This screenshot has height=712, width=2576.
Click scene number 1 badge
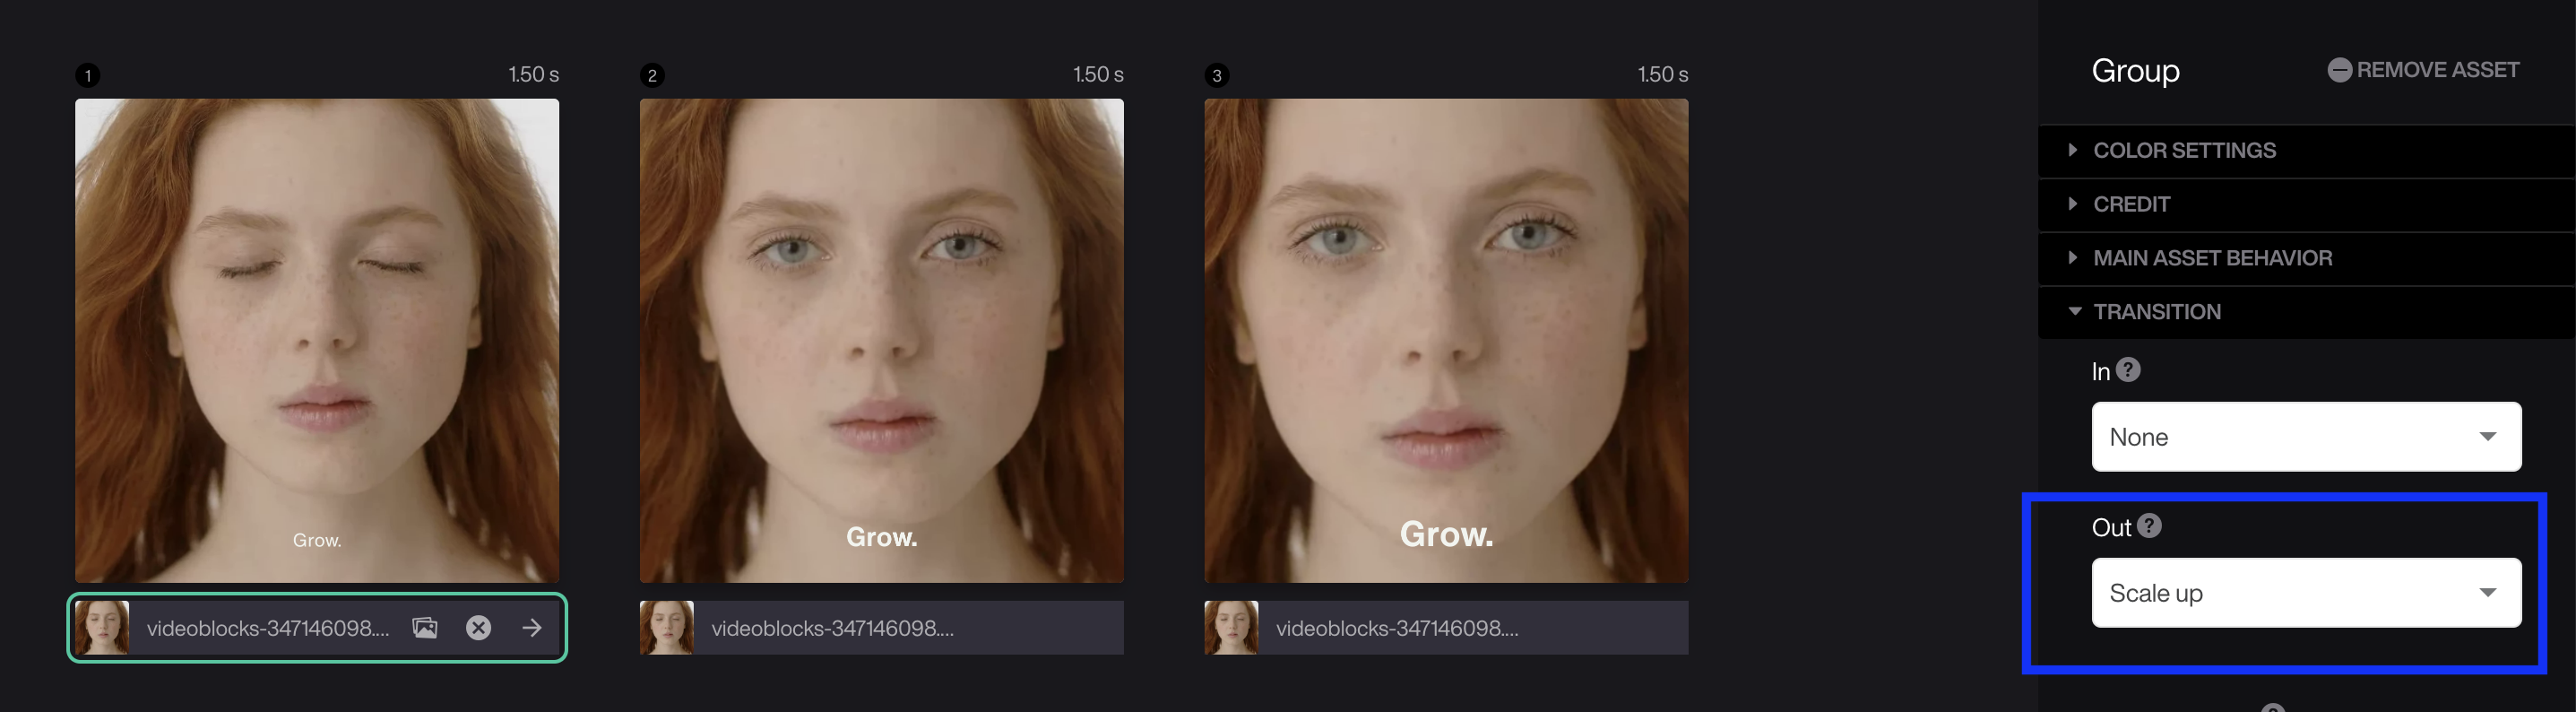(88, 75)
